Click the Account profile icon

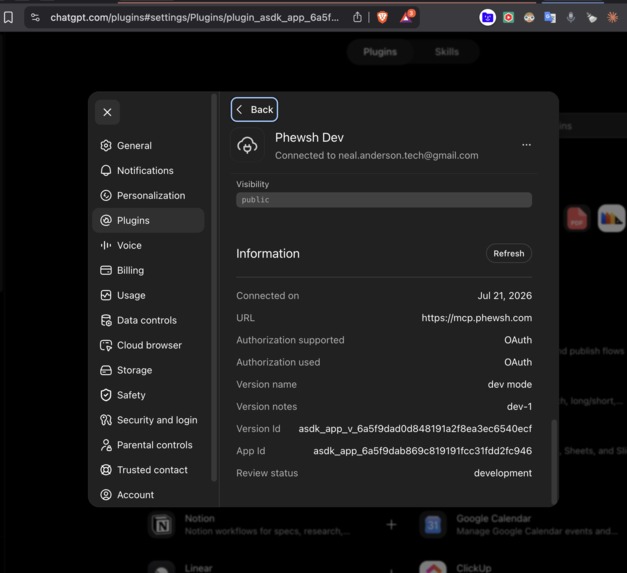tap(106, 495)
